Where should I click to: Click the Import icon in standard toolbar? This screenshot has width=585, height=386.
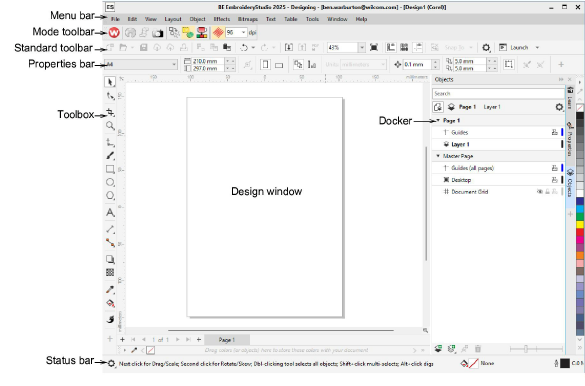point(288,47)
